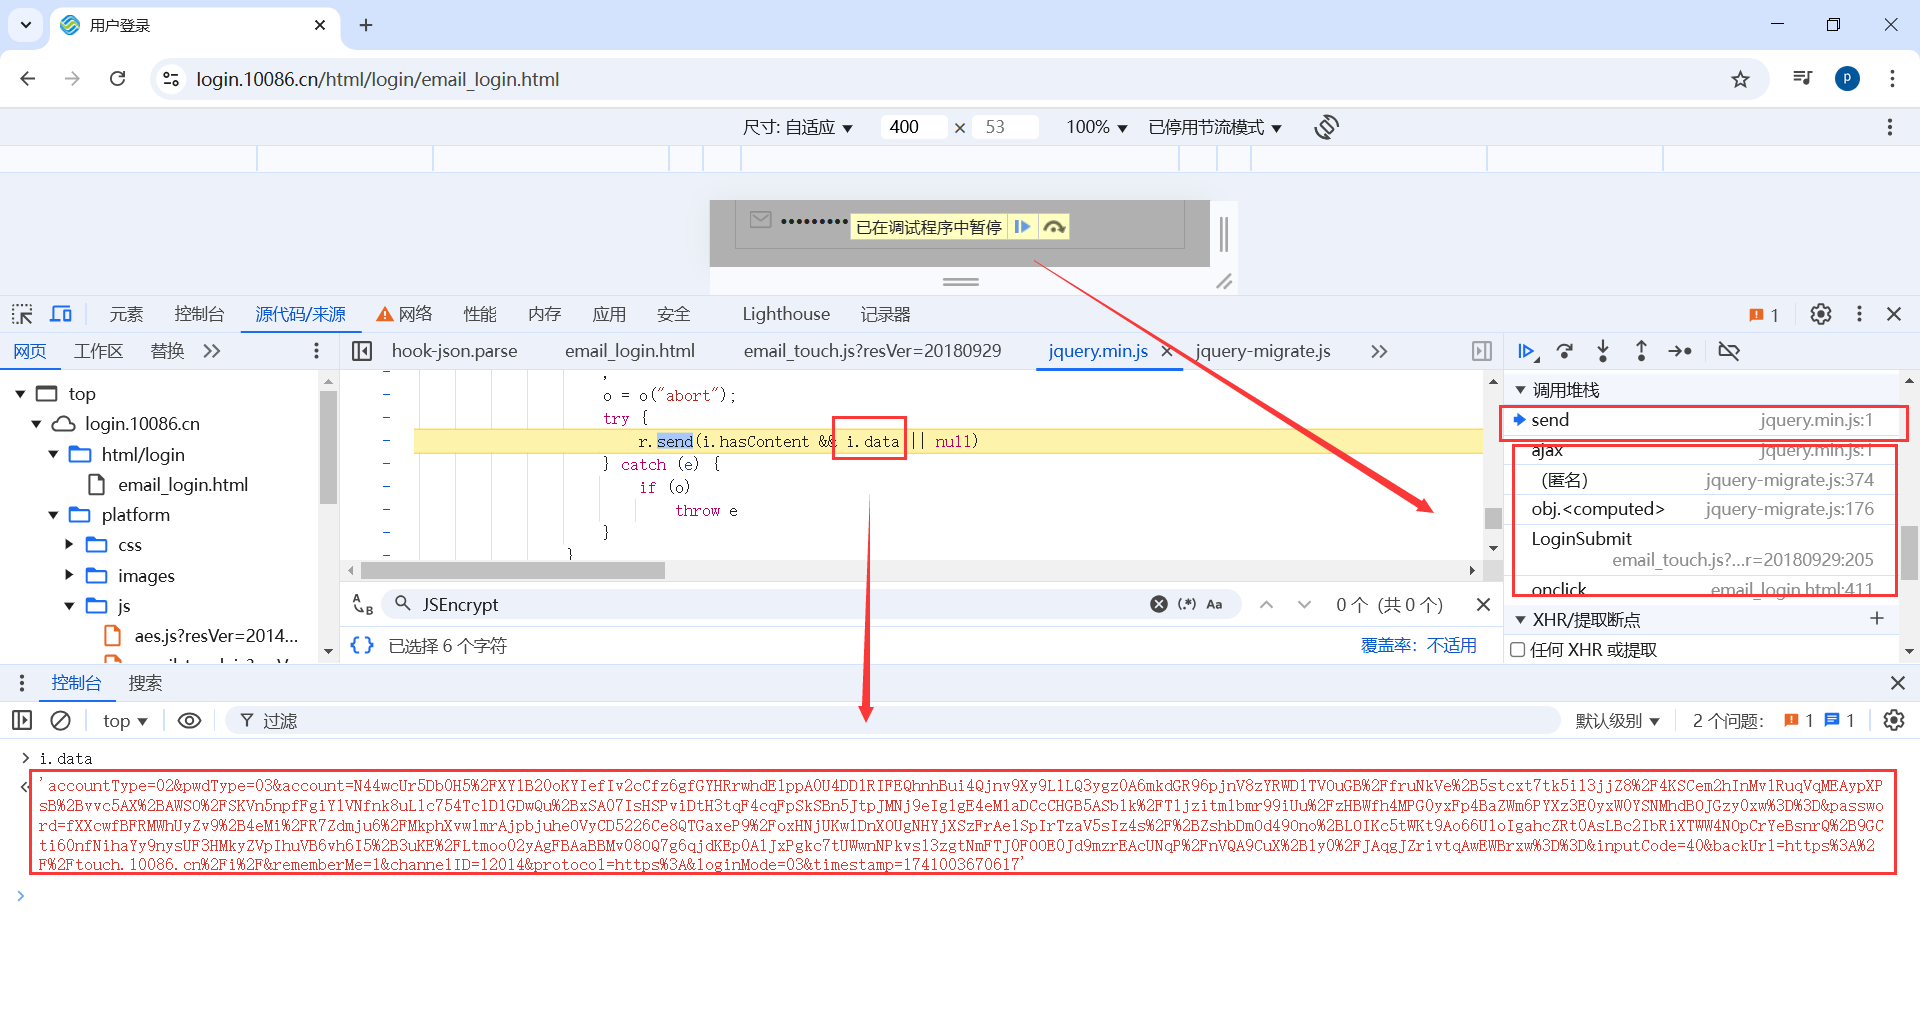Click the rotate device orientation icon
Image resolution: width=1920 pixels, height=1030 pixels.
coord(1327,127)
